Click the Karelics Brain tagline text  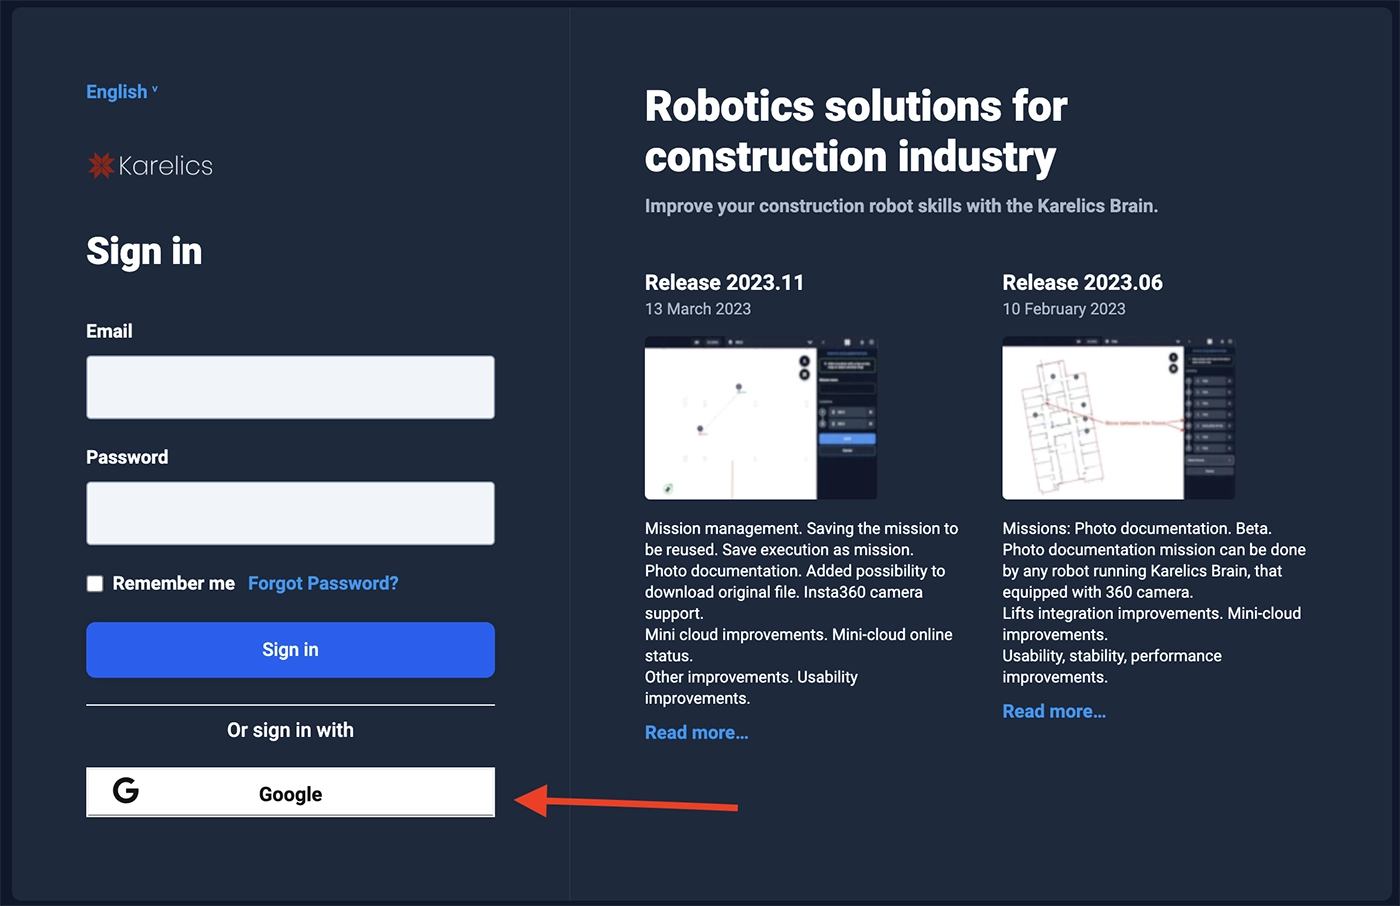coord(901,206)
